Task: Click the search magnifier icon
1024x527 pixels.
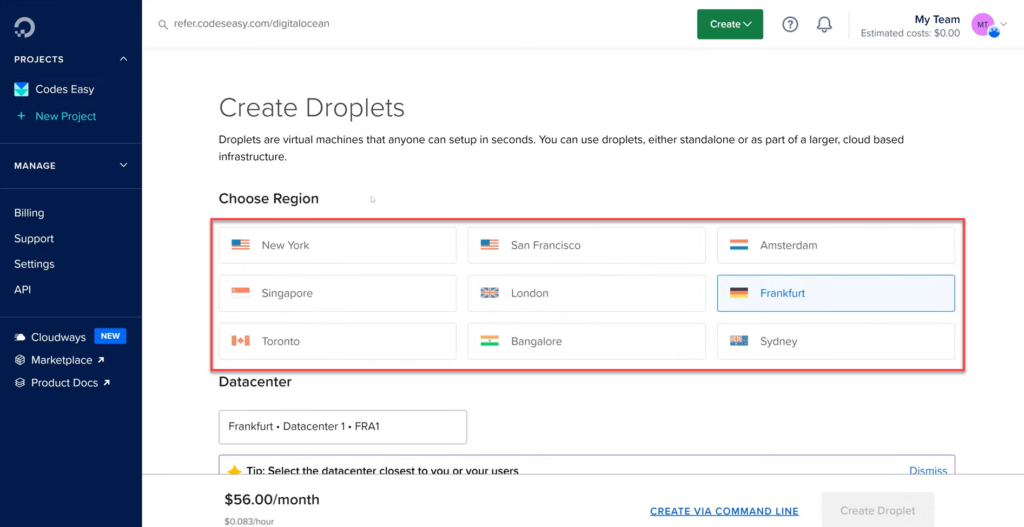Action: pyautogui.click(x=163, y=24)
